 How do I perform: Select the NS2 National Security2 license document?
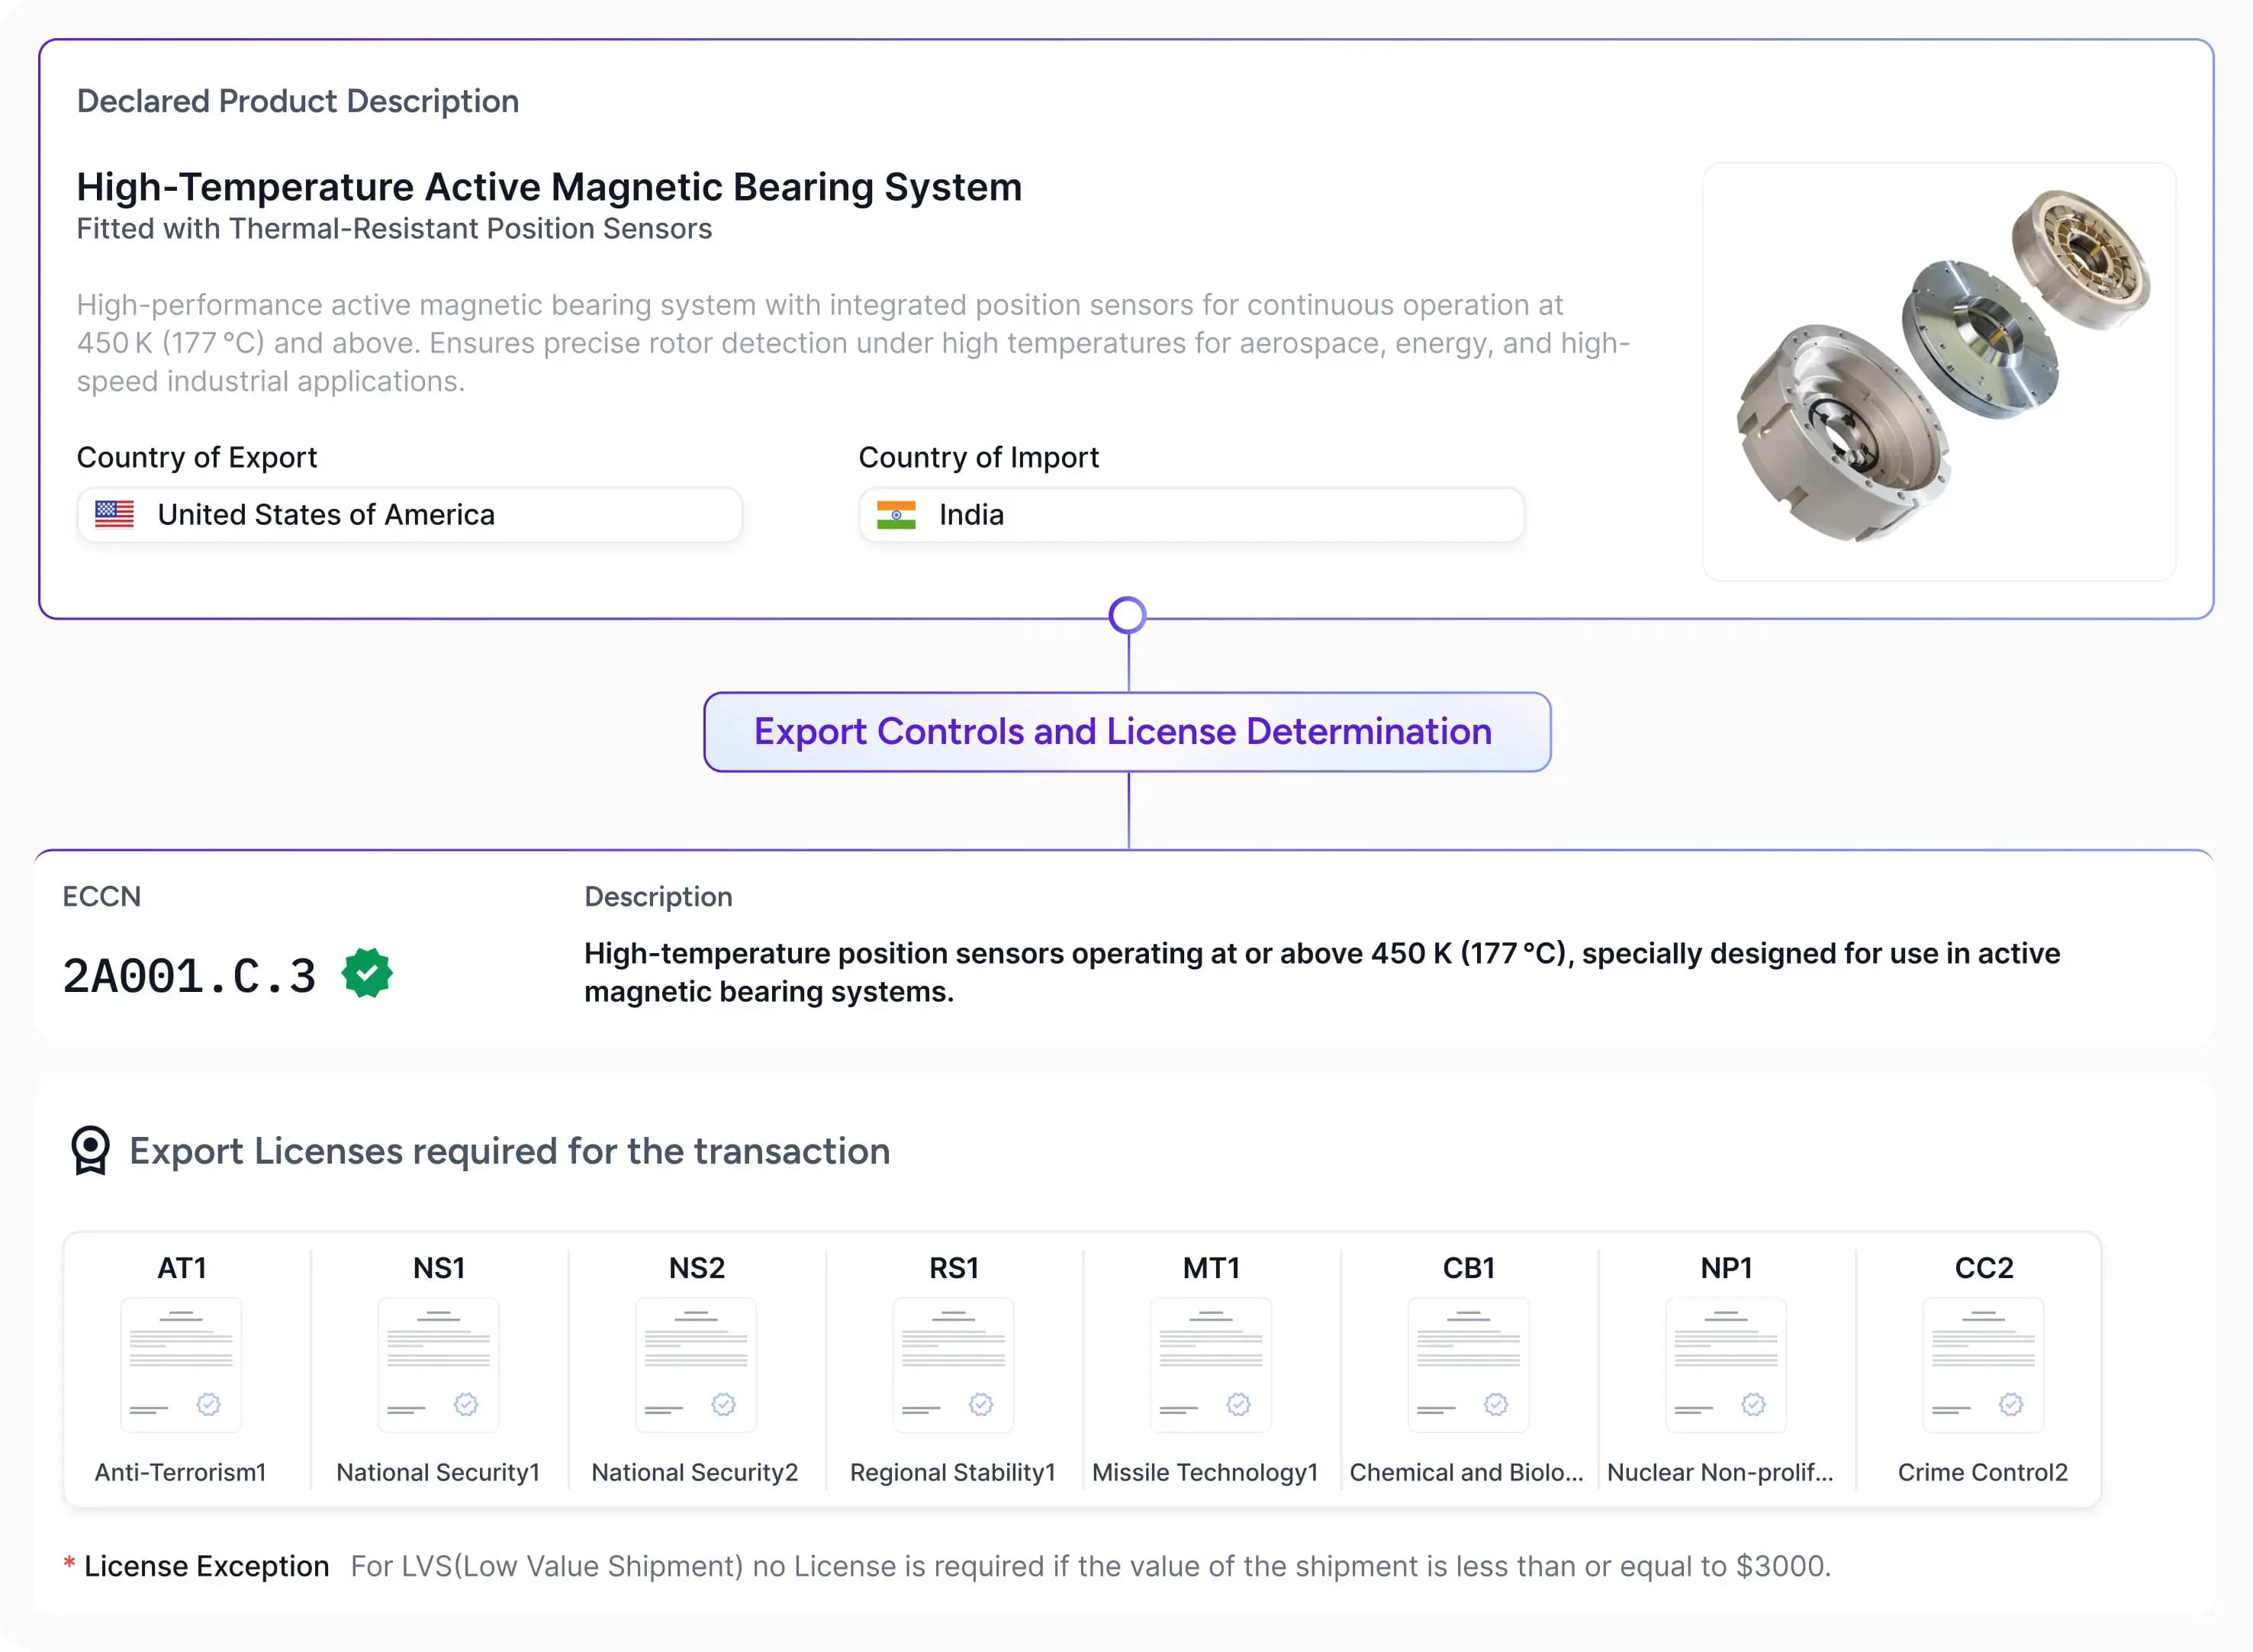coord(696,1364)
